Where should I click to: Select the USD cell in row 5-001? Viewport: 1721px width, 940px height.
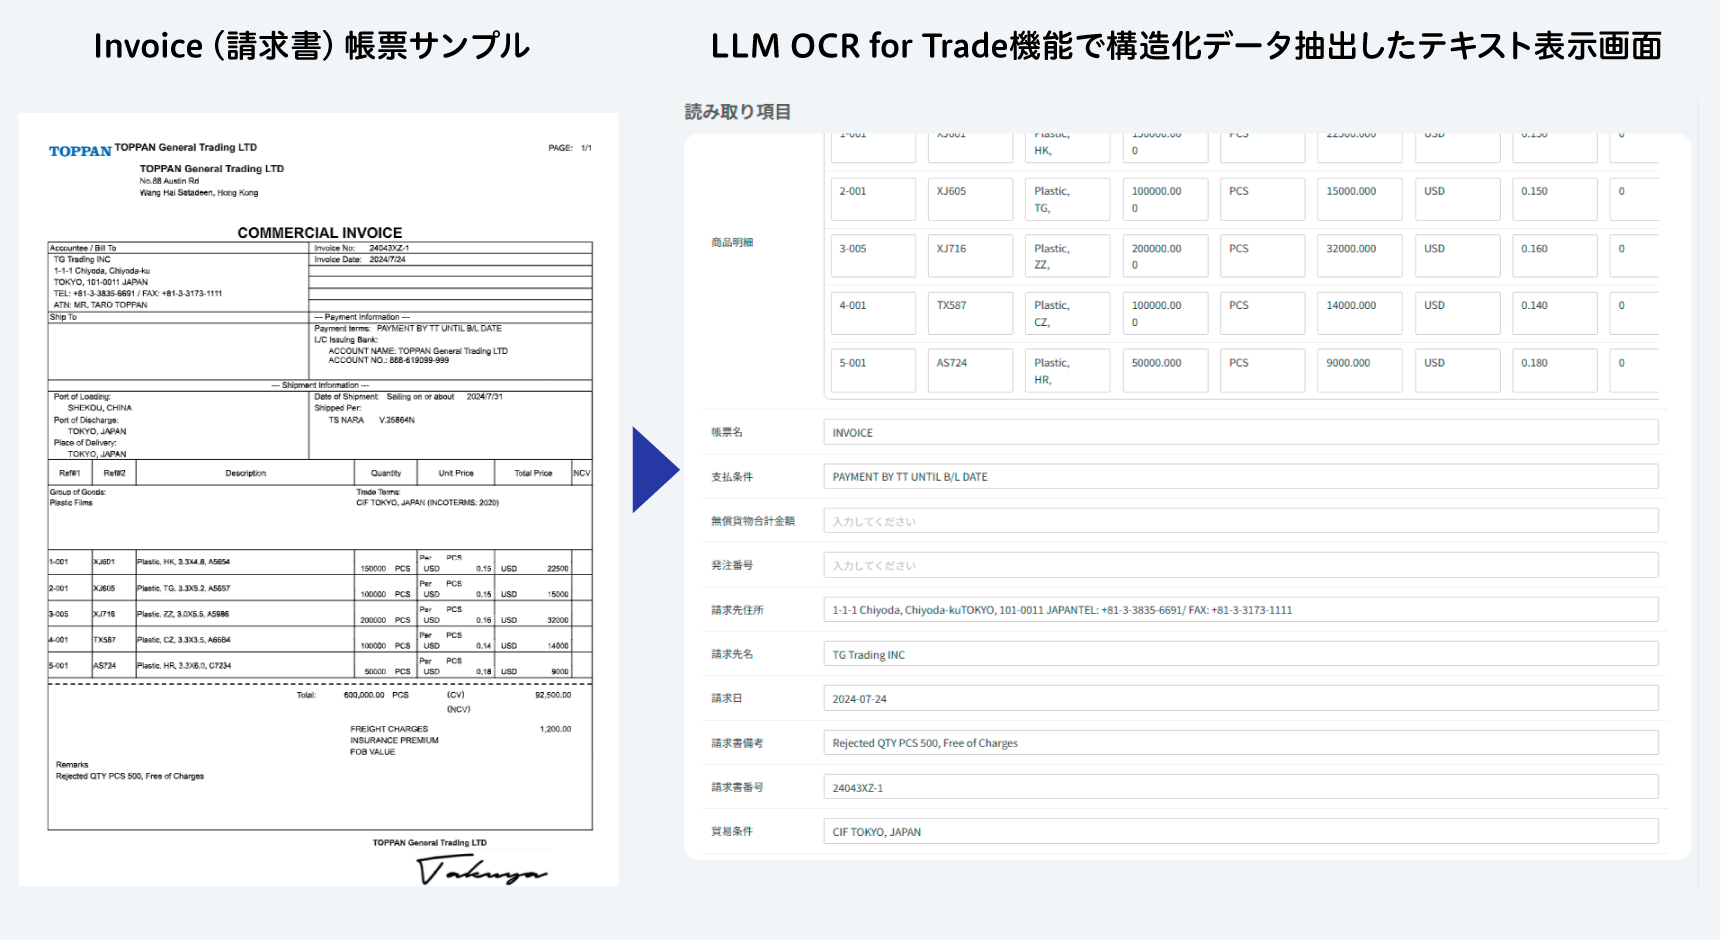click(x=1457, y=370)
